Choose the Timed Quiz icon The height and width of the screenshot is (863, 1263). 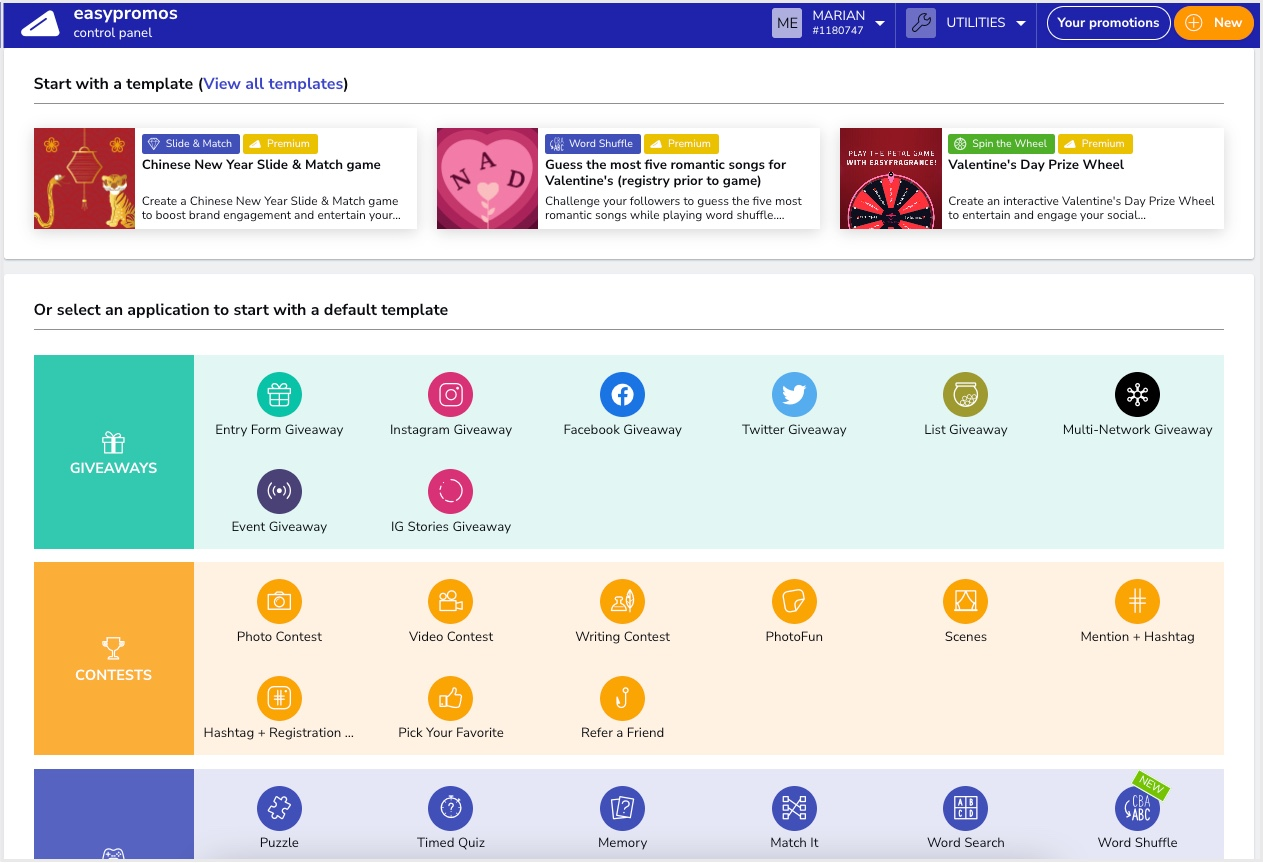click(x=451, y=808)
